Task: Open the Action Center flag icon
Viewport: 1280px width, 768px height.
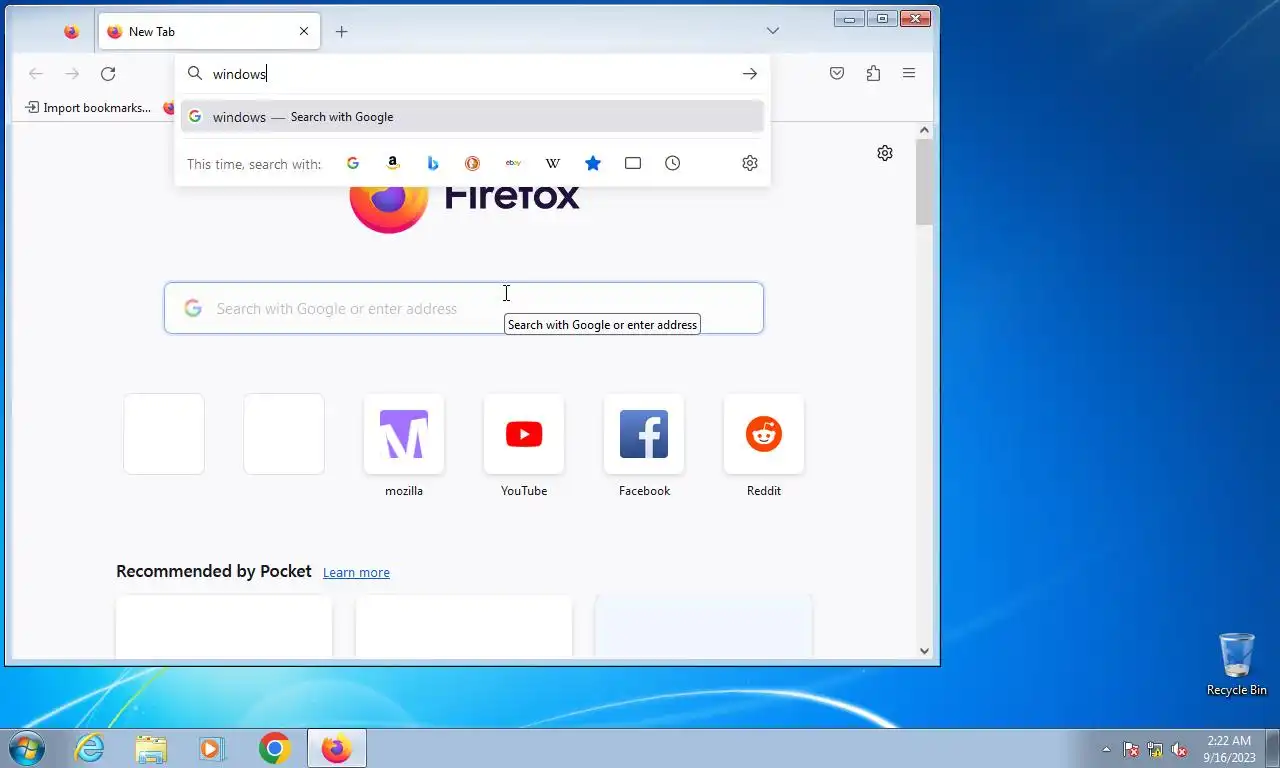Action: point(1131,749)
